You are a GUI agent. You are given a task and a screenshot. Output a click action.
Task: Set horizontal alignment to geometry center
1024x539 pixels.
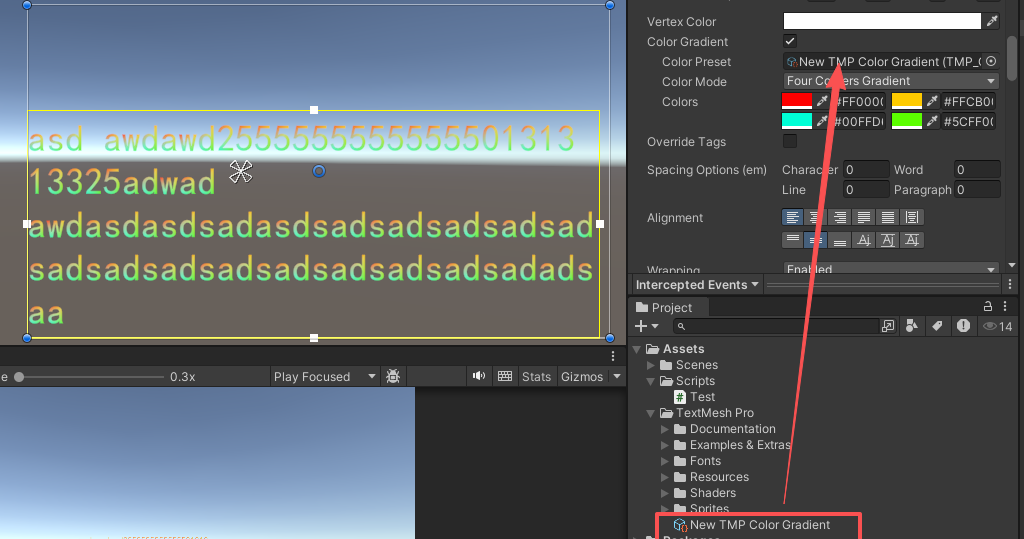tap(912, 217)
